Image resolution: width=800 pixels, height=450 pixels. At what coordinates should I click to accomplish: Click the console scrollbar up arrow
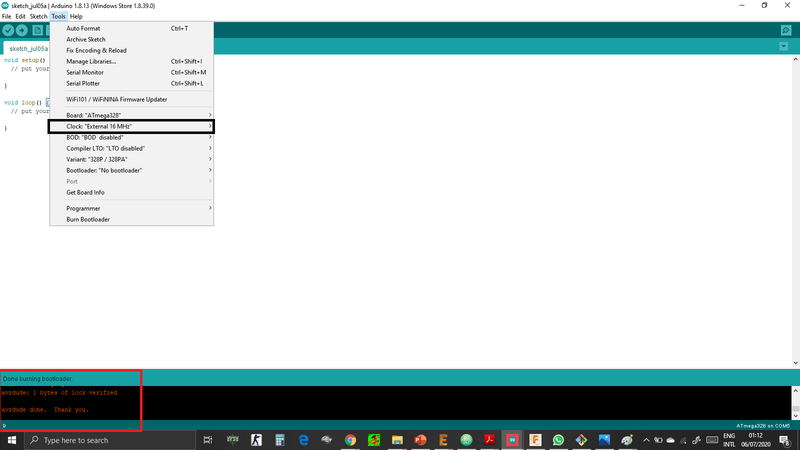click(x=795, y=391)
